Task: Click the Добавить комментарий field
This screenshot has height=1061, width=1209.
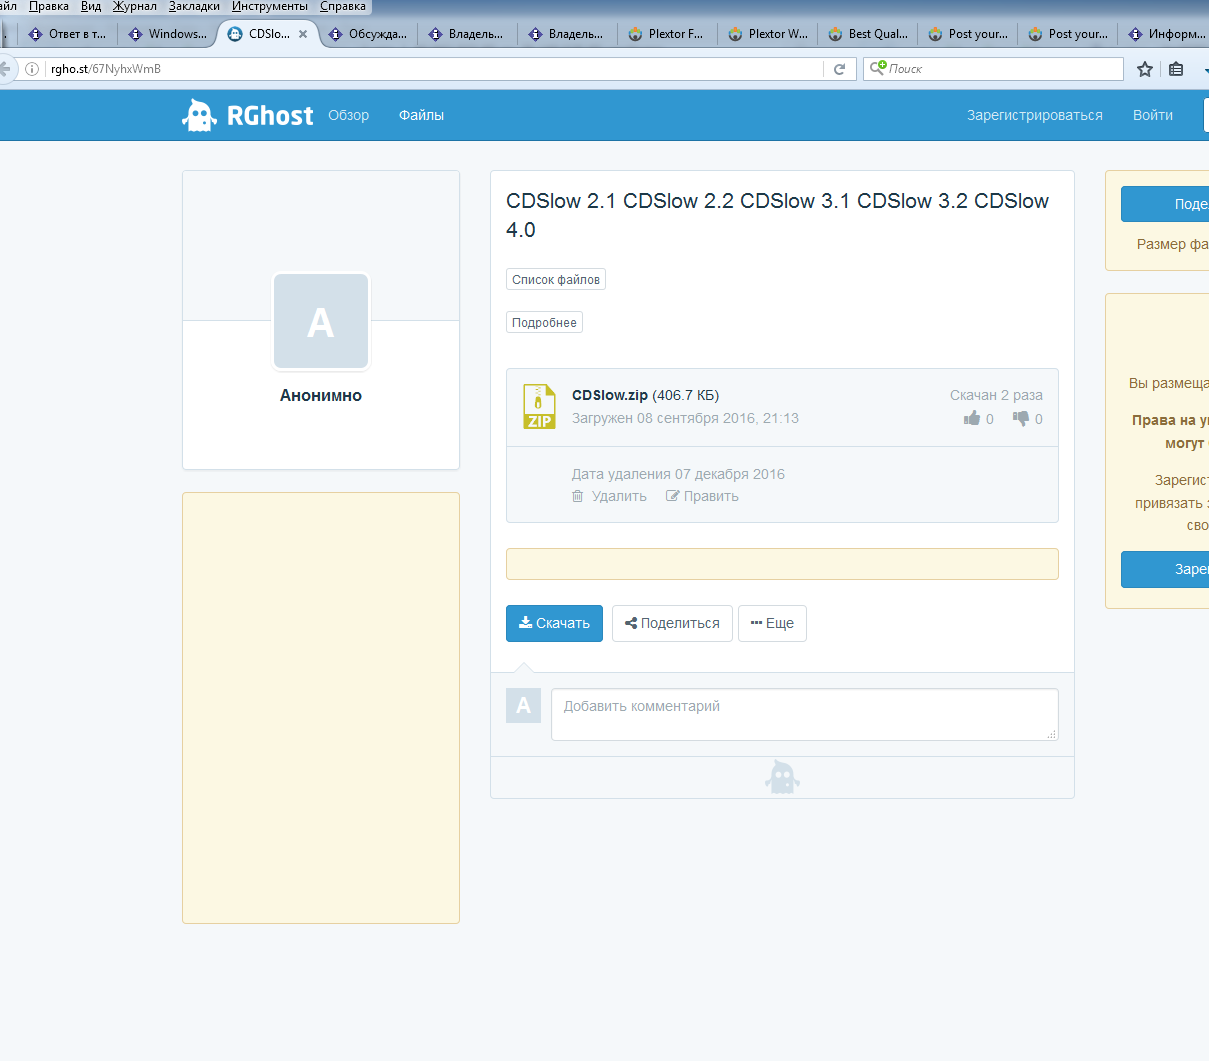Action: tap(805, 714)
